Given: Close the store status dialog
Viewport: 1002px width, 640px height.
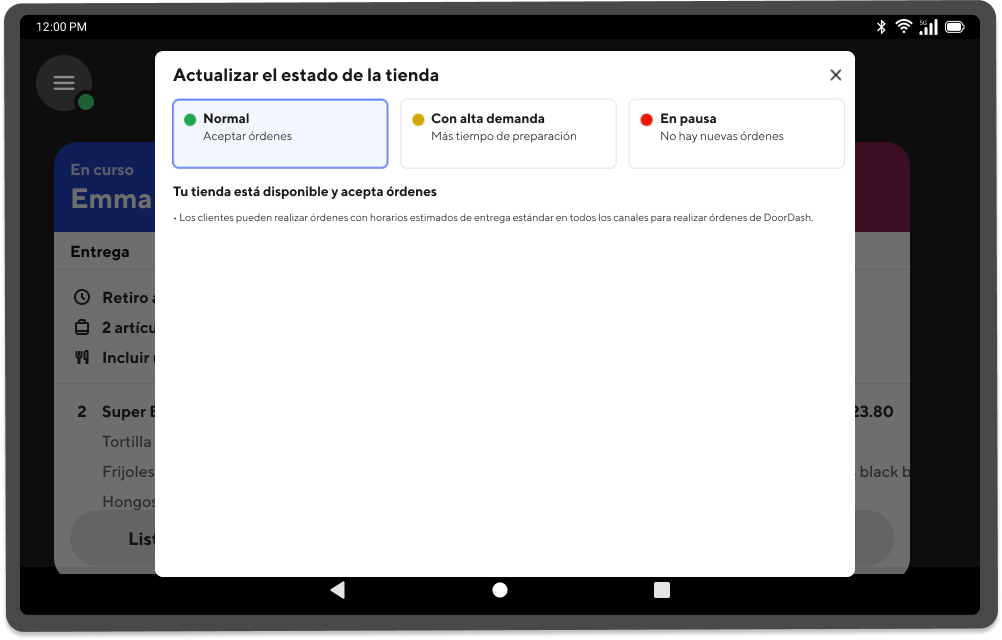Looking at the screenshot, I should 836,74.
